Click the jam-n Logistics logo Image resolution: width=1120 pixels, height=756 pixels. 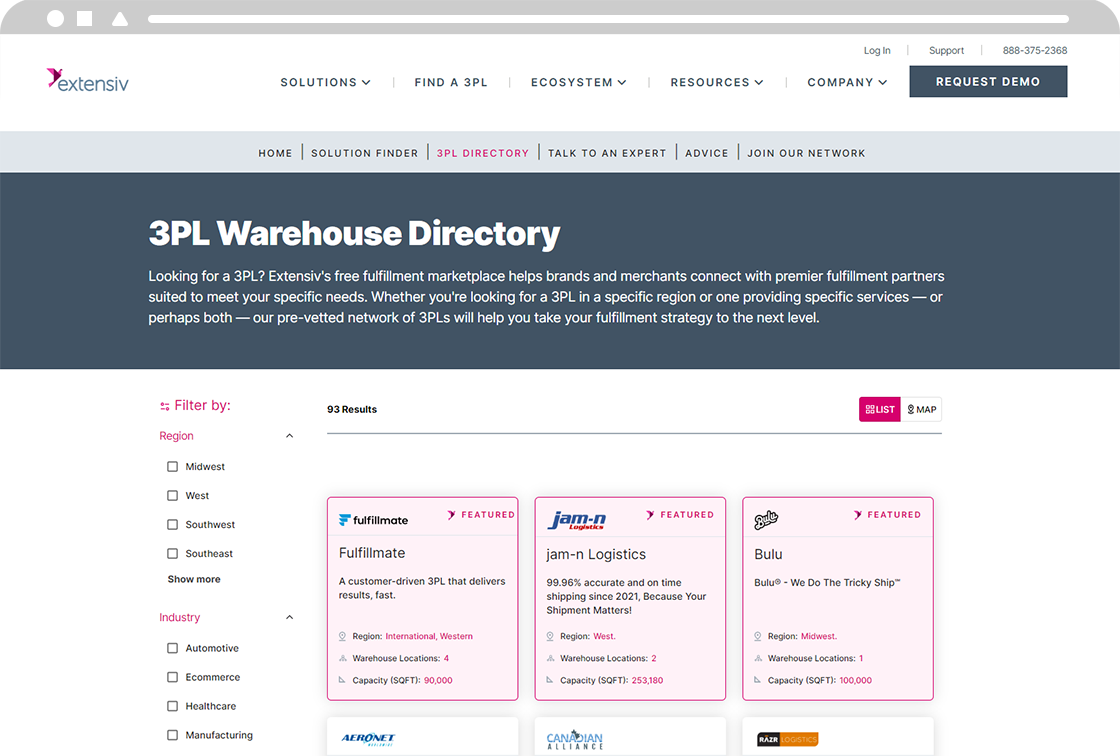(x=576, y=520)
